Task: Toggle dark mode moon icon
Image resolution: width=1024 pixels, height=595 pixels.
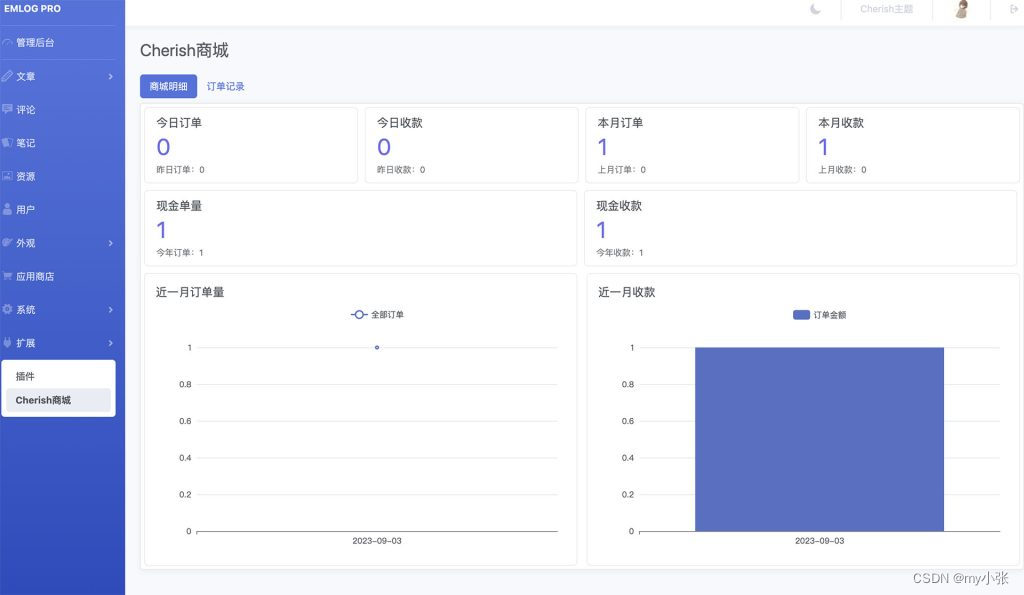Action: tap(815, 9)
